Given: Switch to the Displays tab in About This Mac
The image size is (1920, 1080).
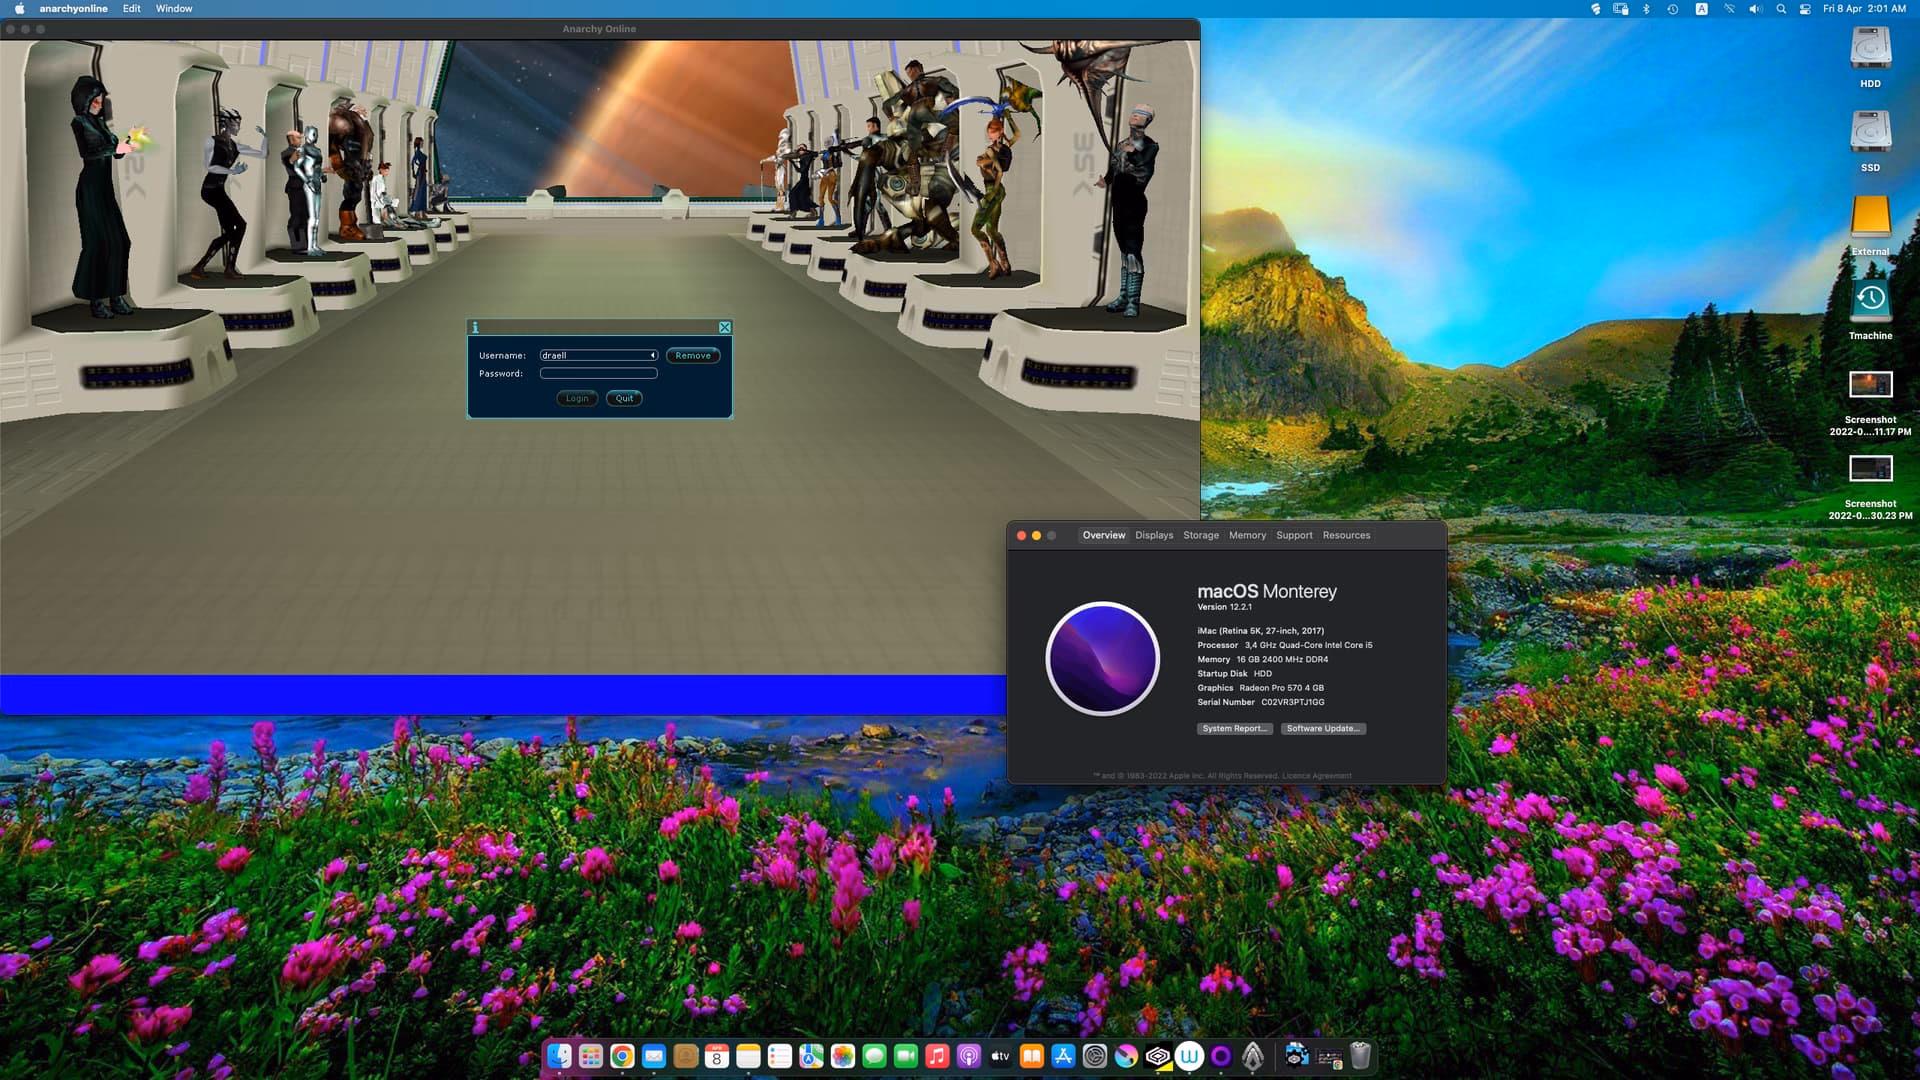Looking at the screenshot, I should [x=1154, y=535].
